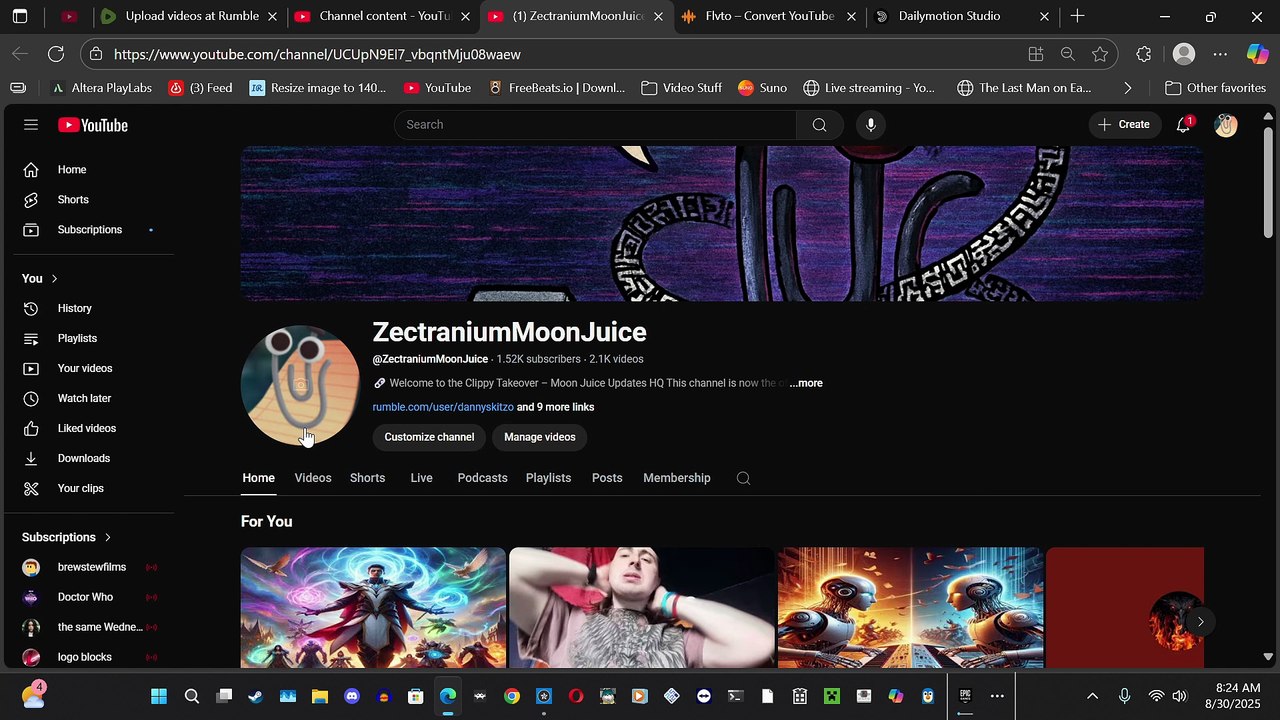This screenshot has height=720, width=1280.
Task: Open the YouTube guide hamburger menu
Action: 31,125
